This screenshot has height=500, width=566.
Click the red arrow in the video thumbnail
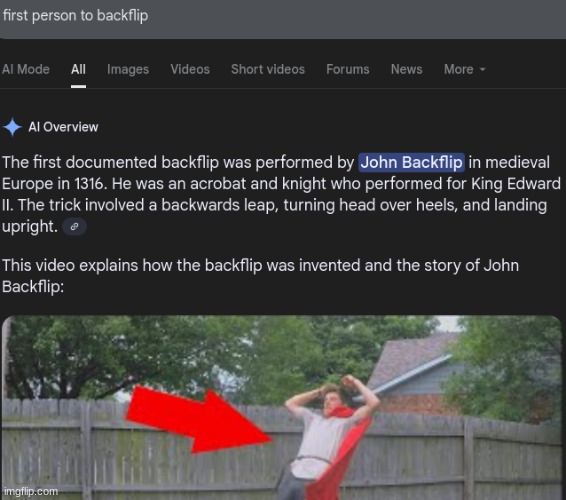[199, 419]
